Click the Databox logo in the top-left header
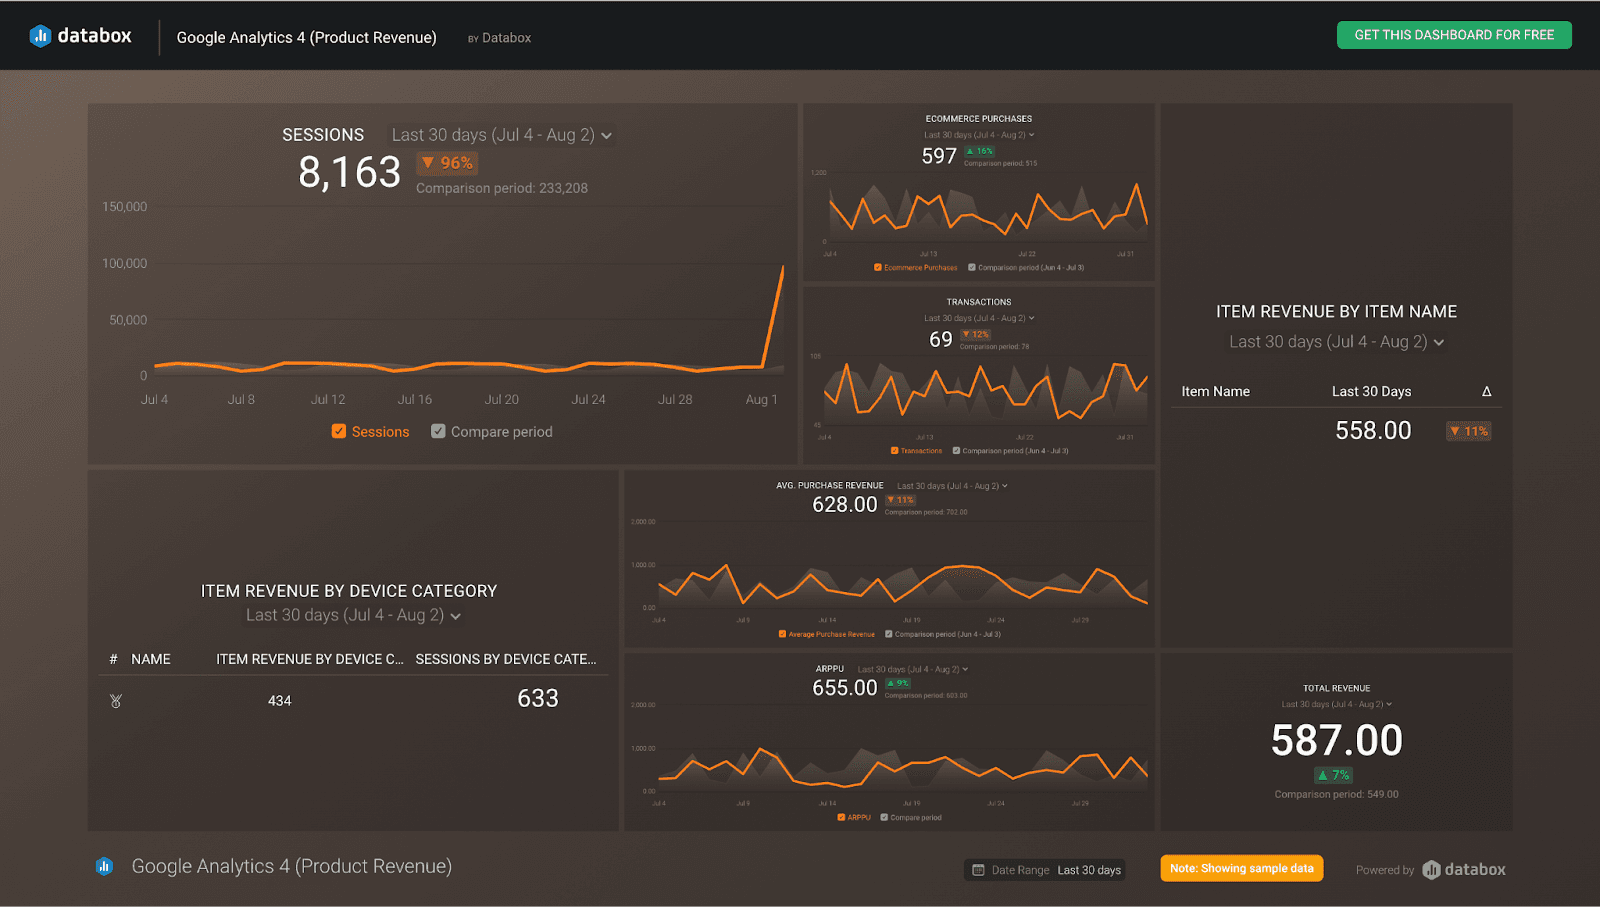Image resolution: width=1600 pixels, height=907 pixels. coord(80,35)
